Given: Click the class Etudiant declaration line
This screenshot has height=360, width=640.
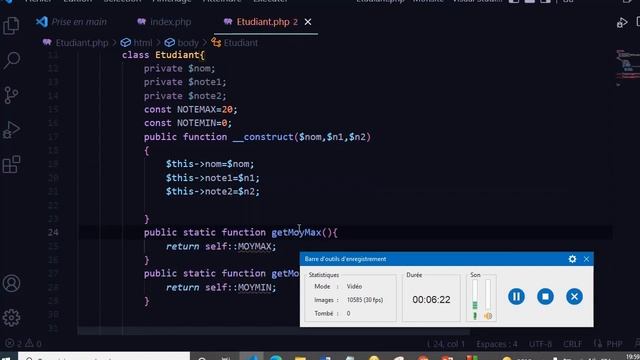Looking at the screenshot, I should [163, 55].
